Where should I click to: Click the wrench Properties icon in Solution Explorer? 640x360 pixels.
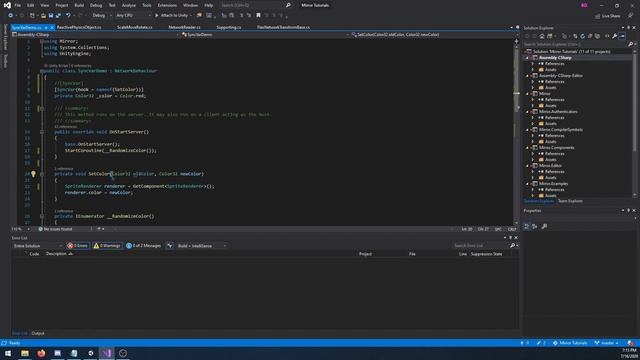[614, 36]
